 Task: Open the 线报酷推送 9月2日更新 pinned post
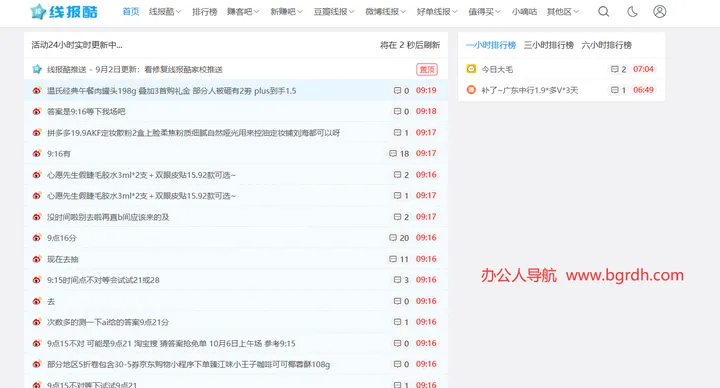(x=135, y=70)
